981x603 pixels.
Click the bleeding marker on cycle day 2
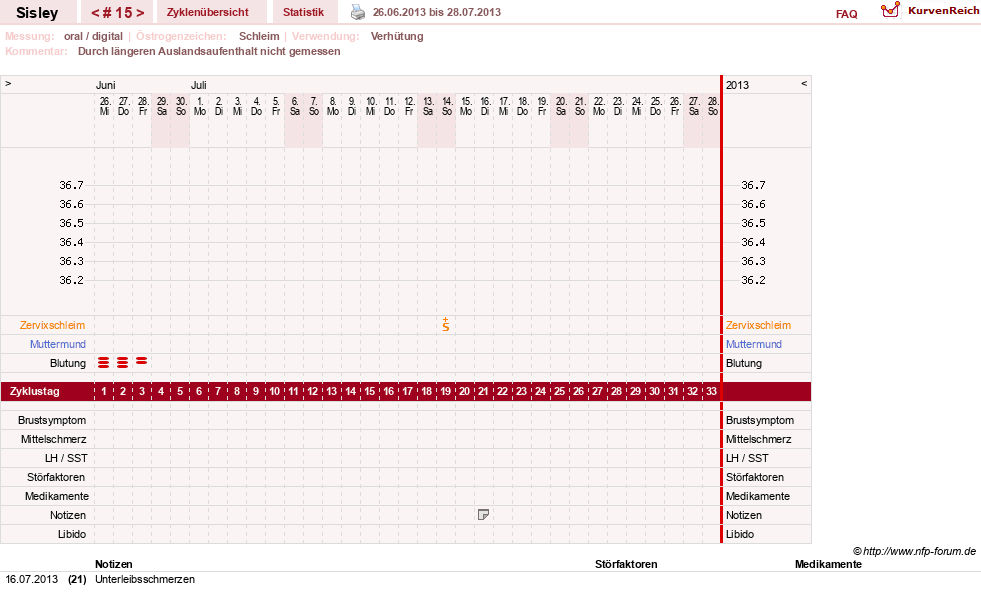[x=123, y=362]
